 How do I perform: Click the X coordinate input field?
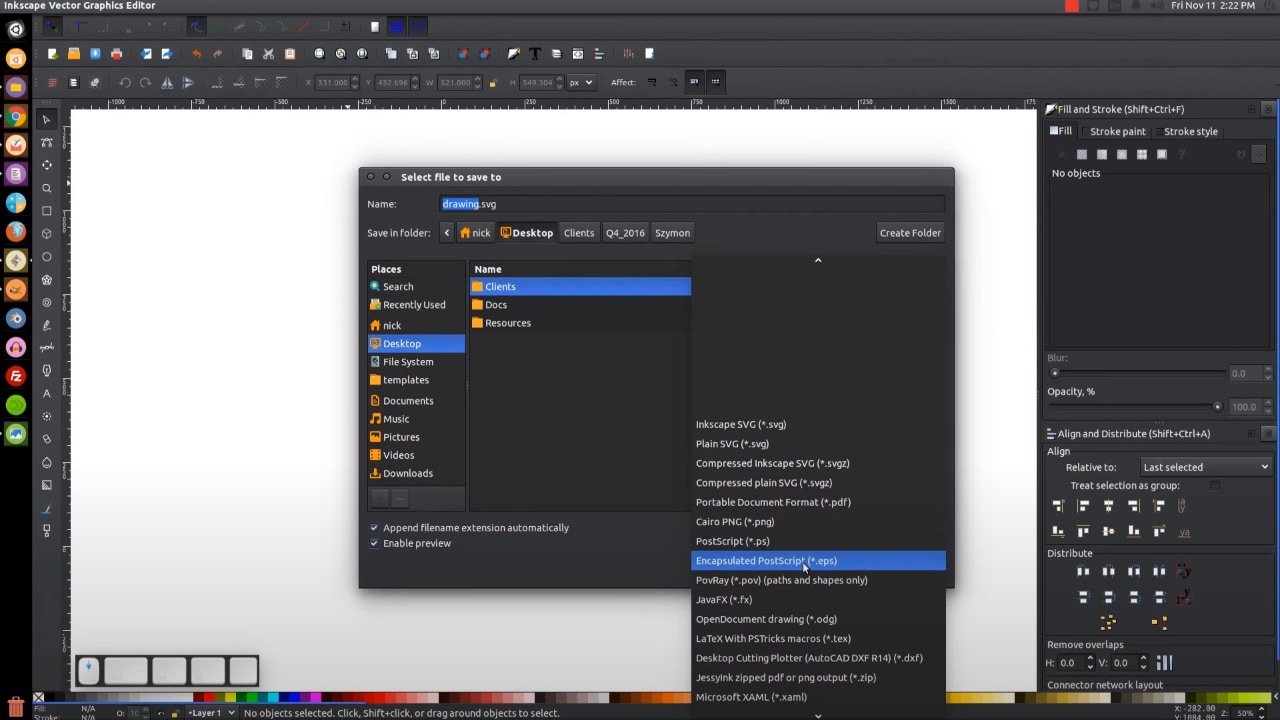334,82
